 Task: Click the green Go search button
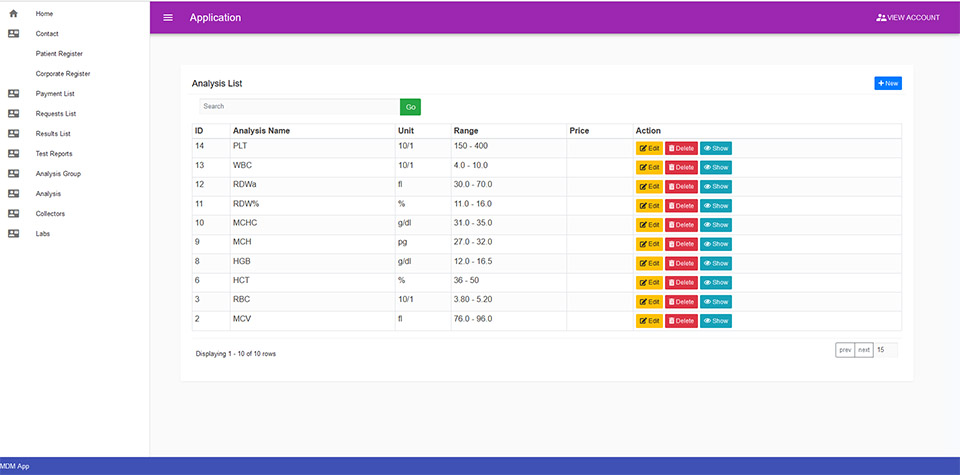coord(410,107)
